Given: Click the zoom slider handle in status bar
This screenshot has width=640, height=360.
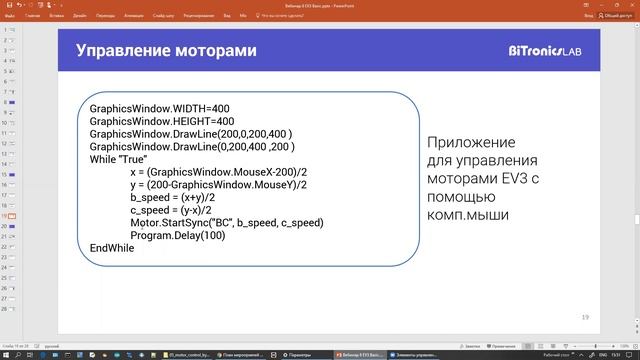Looking at the screenshot, I should click(x=596, y=346).
